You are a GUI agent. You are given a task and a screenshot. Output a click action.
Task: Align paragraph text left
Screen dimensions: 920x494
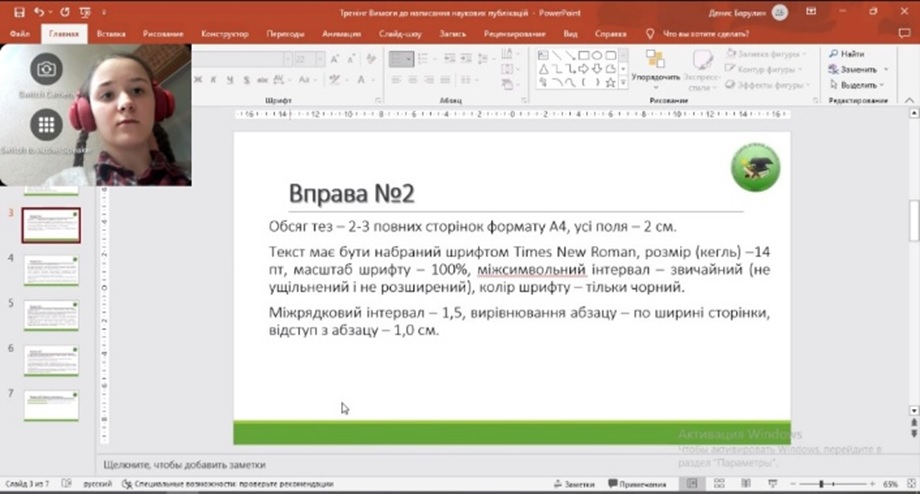[x=397, y=79]
